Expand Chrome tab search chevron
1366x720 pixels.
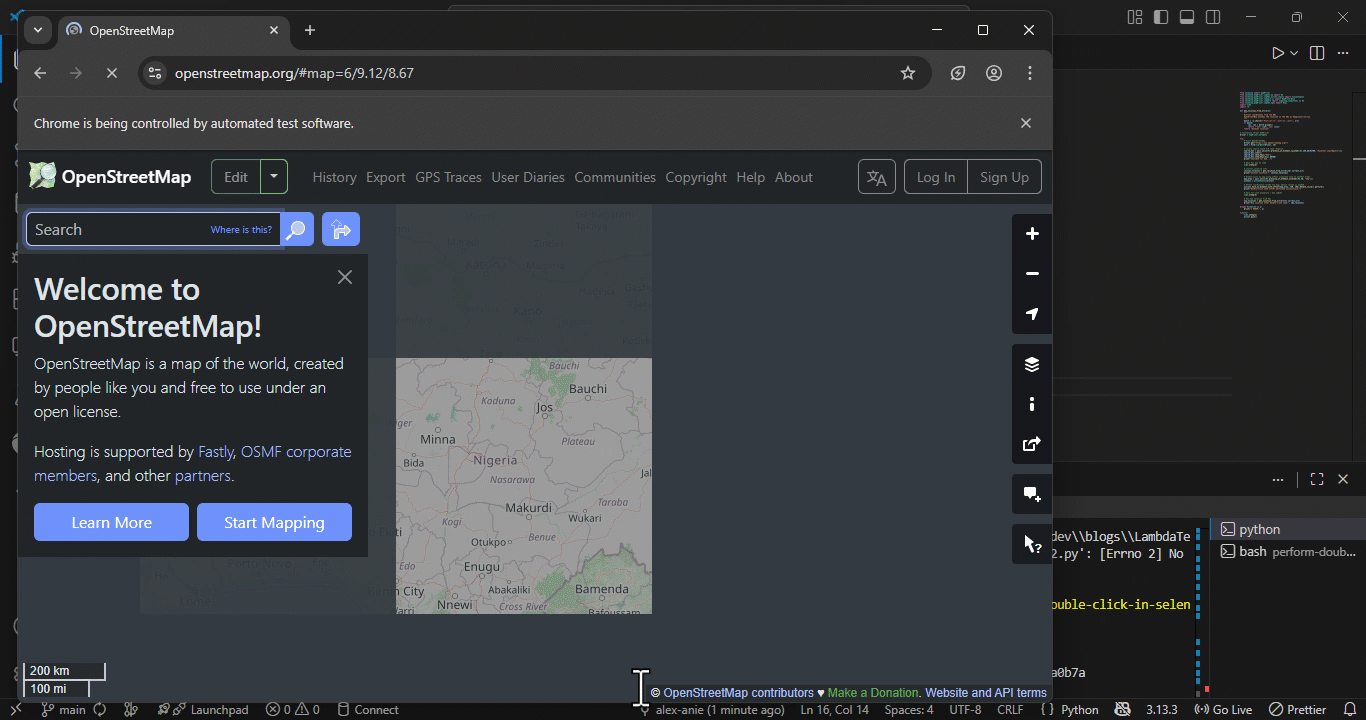pos(38,30)
